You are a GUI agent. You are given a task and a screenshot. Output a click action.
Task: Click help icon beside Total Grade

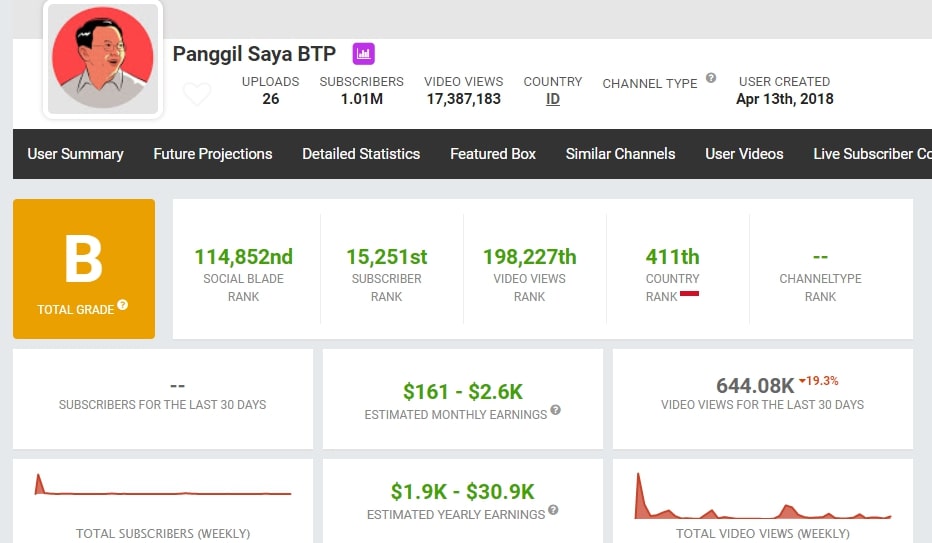(122, 305)
